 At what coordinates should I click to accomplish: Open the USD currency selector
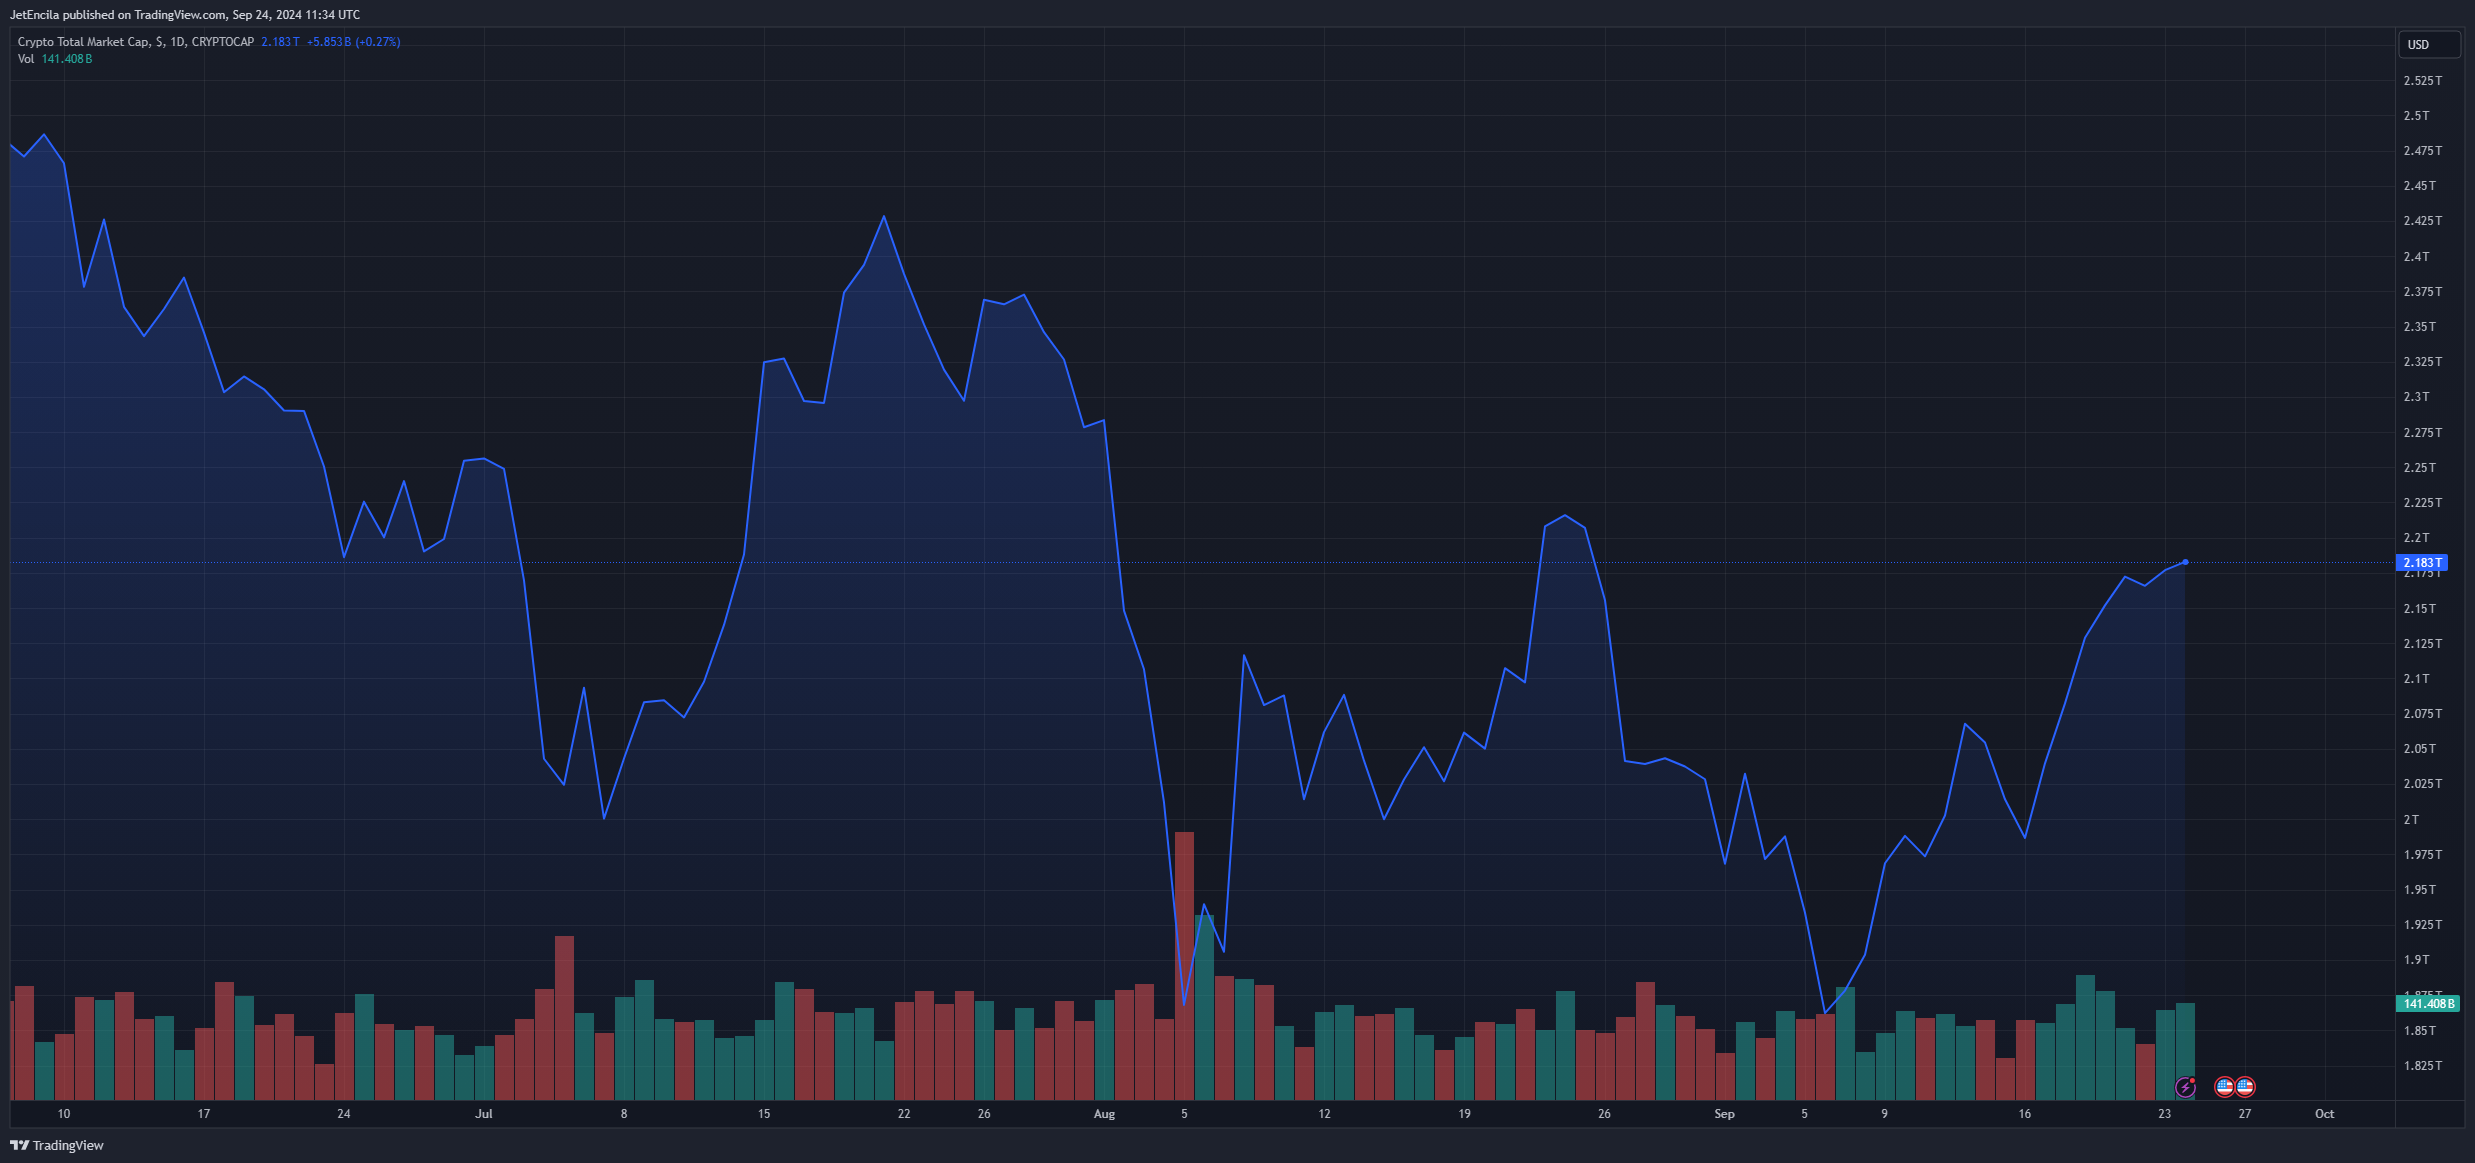[2428, 44]
